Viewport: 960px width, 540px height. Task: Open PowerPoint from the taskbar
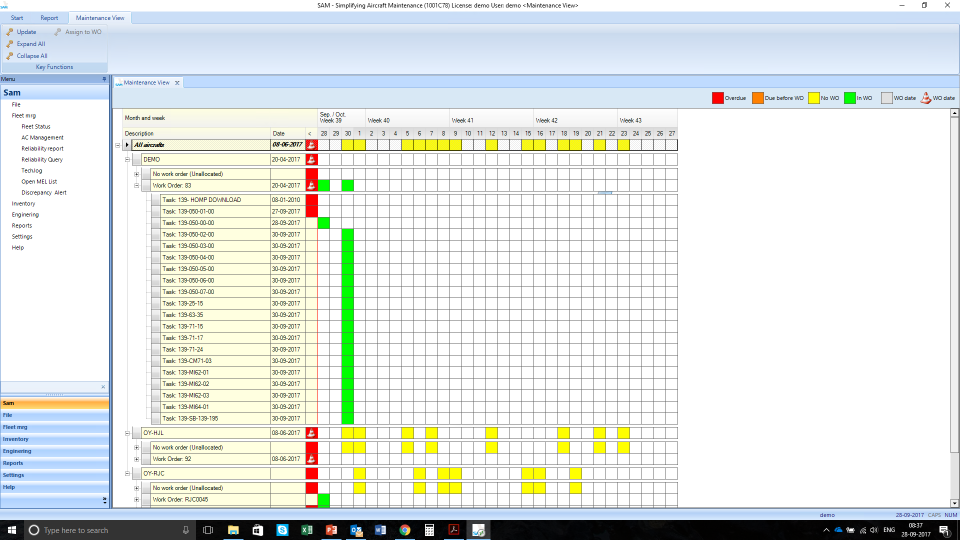pyautogui.click(x=331, y=530)
